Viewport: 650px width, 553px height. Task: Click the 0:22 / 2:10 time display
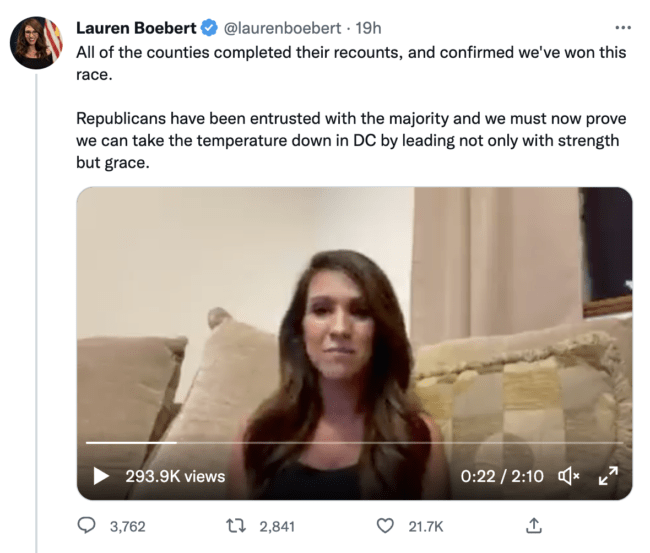click(x=503, y=476)
